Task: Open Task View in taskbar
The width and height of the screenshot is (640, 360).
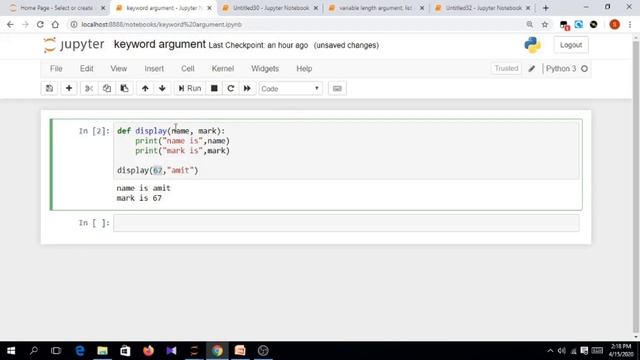Action: click(x=56, y=351)
